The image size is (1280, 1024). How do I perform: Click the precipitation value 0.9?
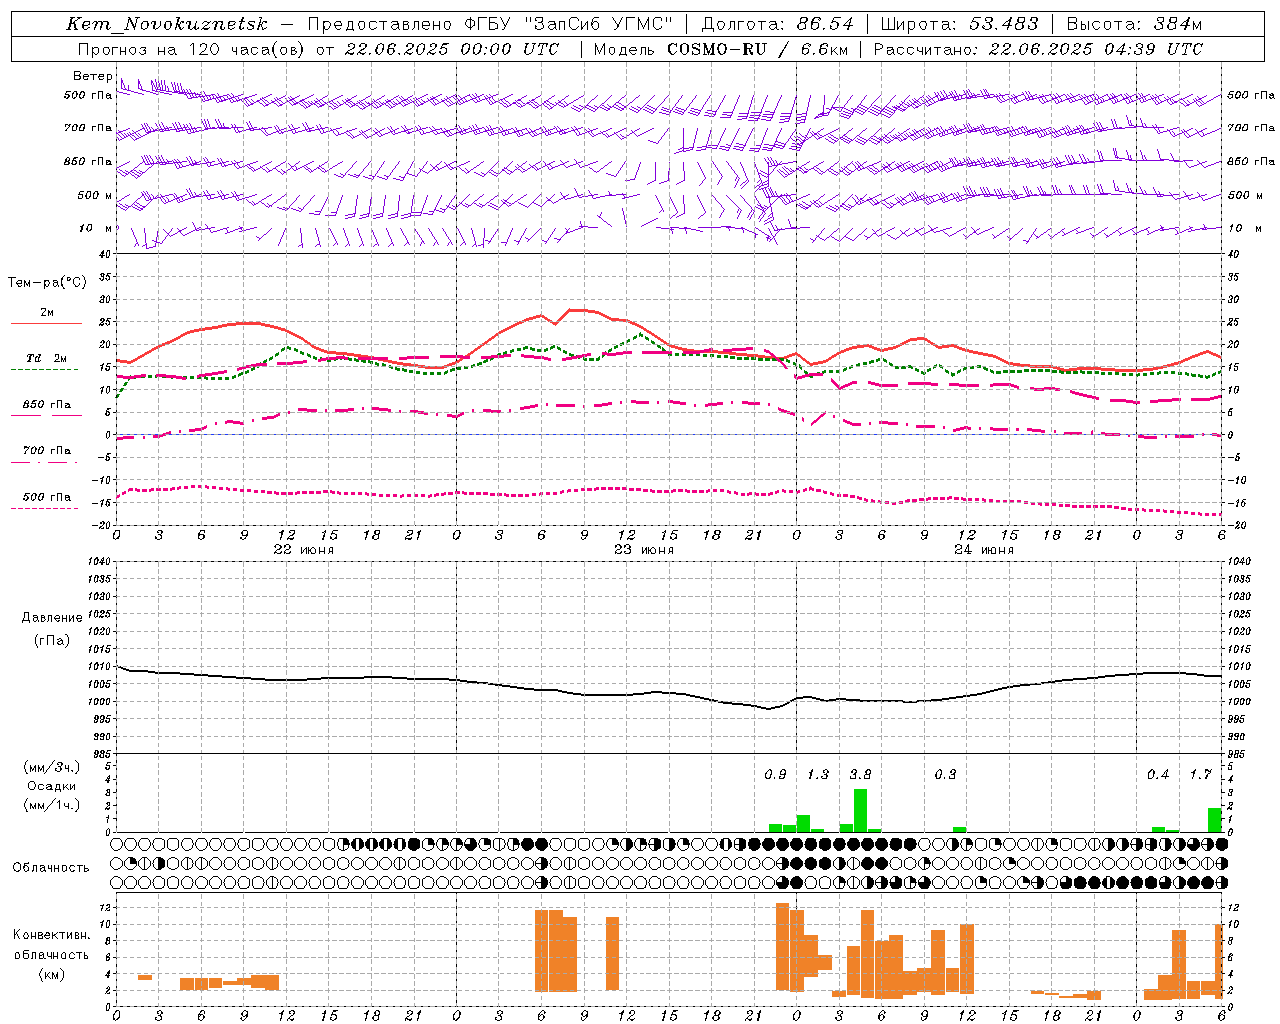pyautogui.click(x=775, y=774)
